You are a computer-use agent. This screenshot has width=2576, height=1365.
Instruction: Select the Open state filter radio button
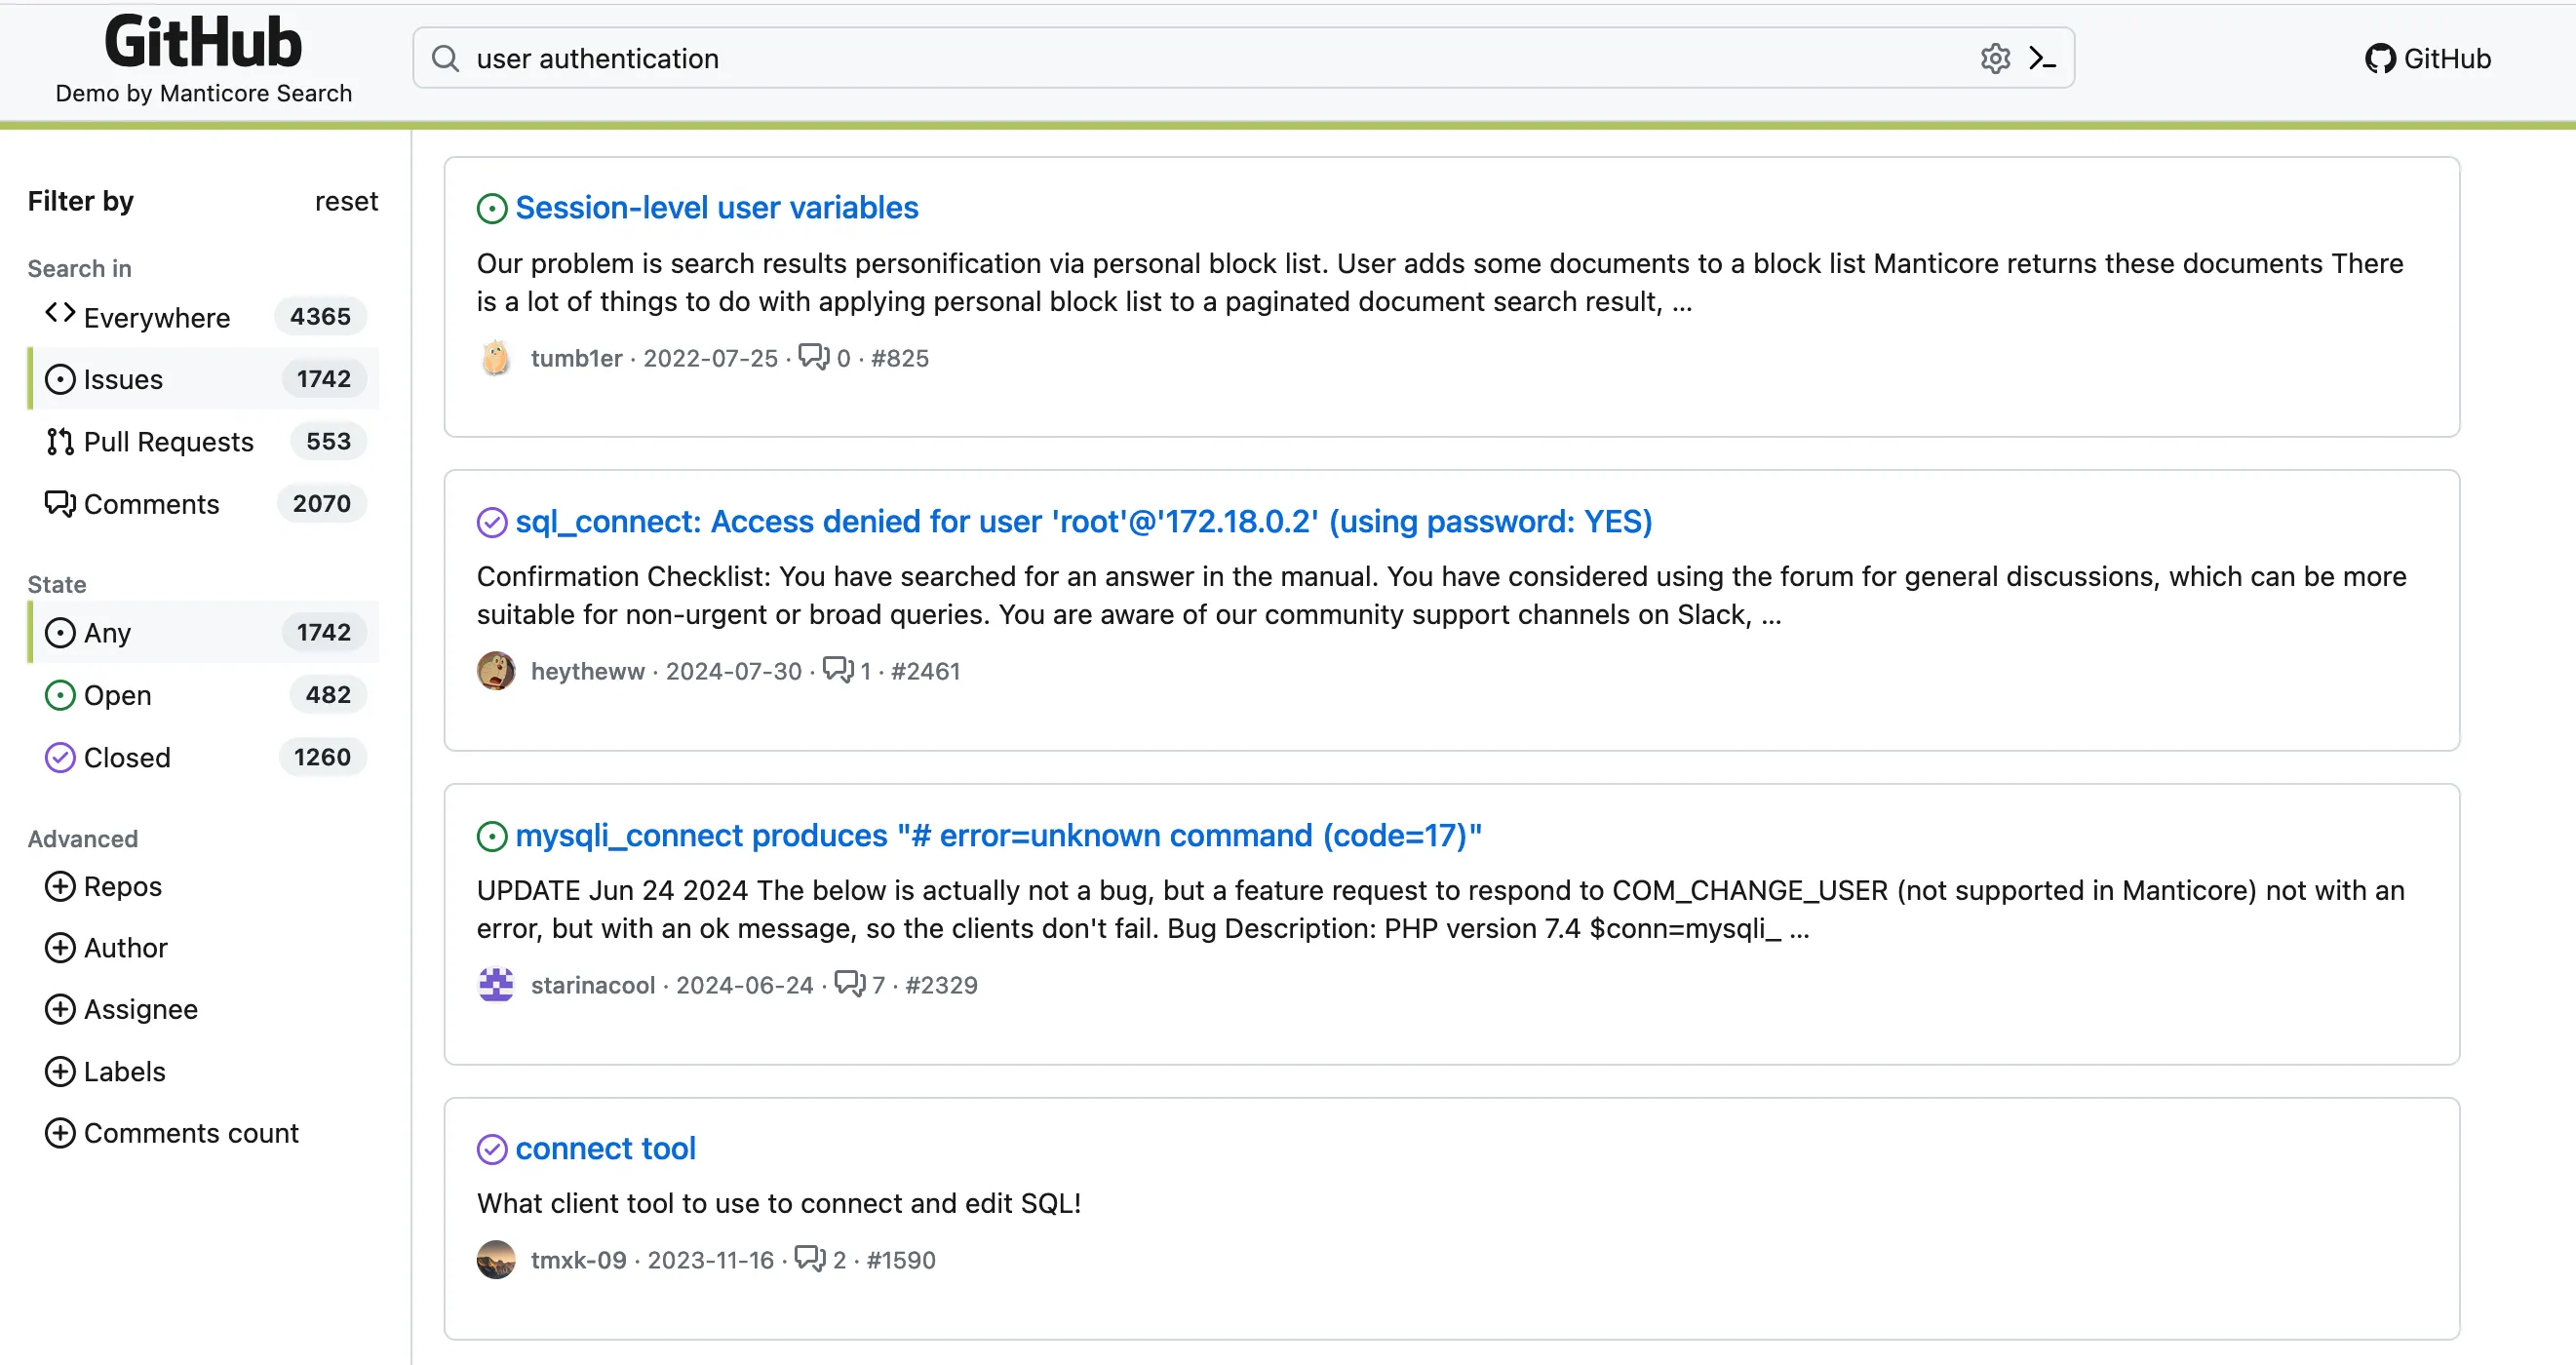click(61, 695)
